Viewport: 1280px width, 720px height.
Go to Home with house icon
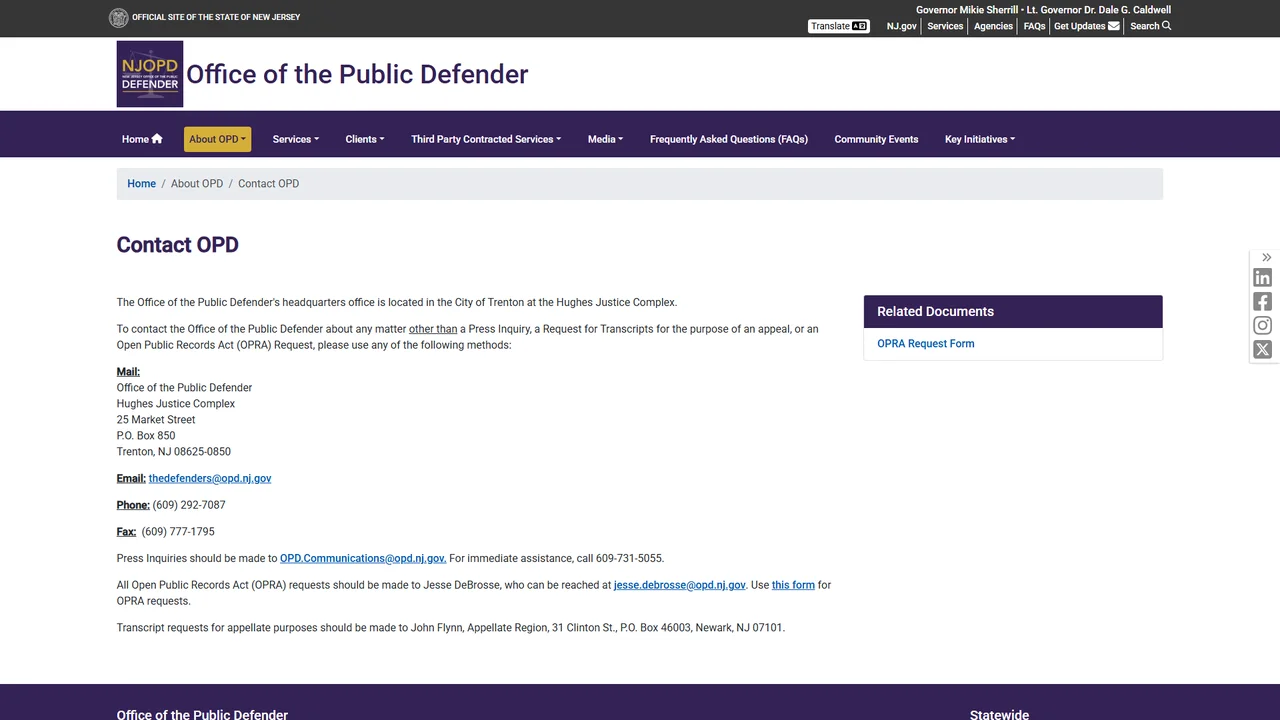tap(142, 139)
